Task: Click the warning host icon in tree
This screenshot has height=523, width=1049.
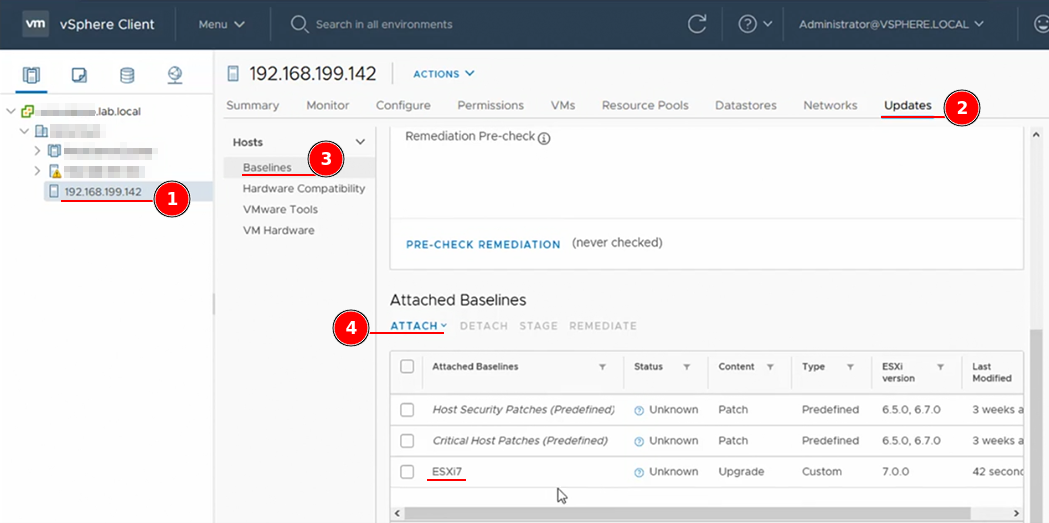Action: (56, 171)
